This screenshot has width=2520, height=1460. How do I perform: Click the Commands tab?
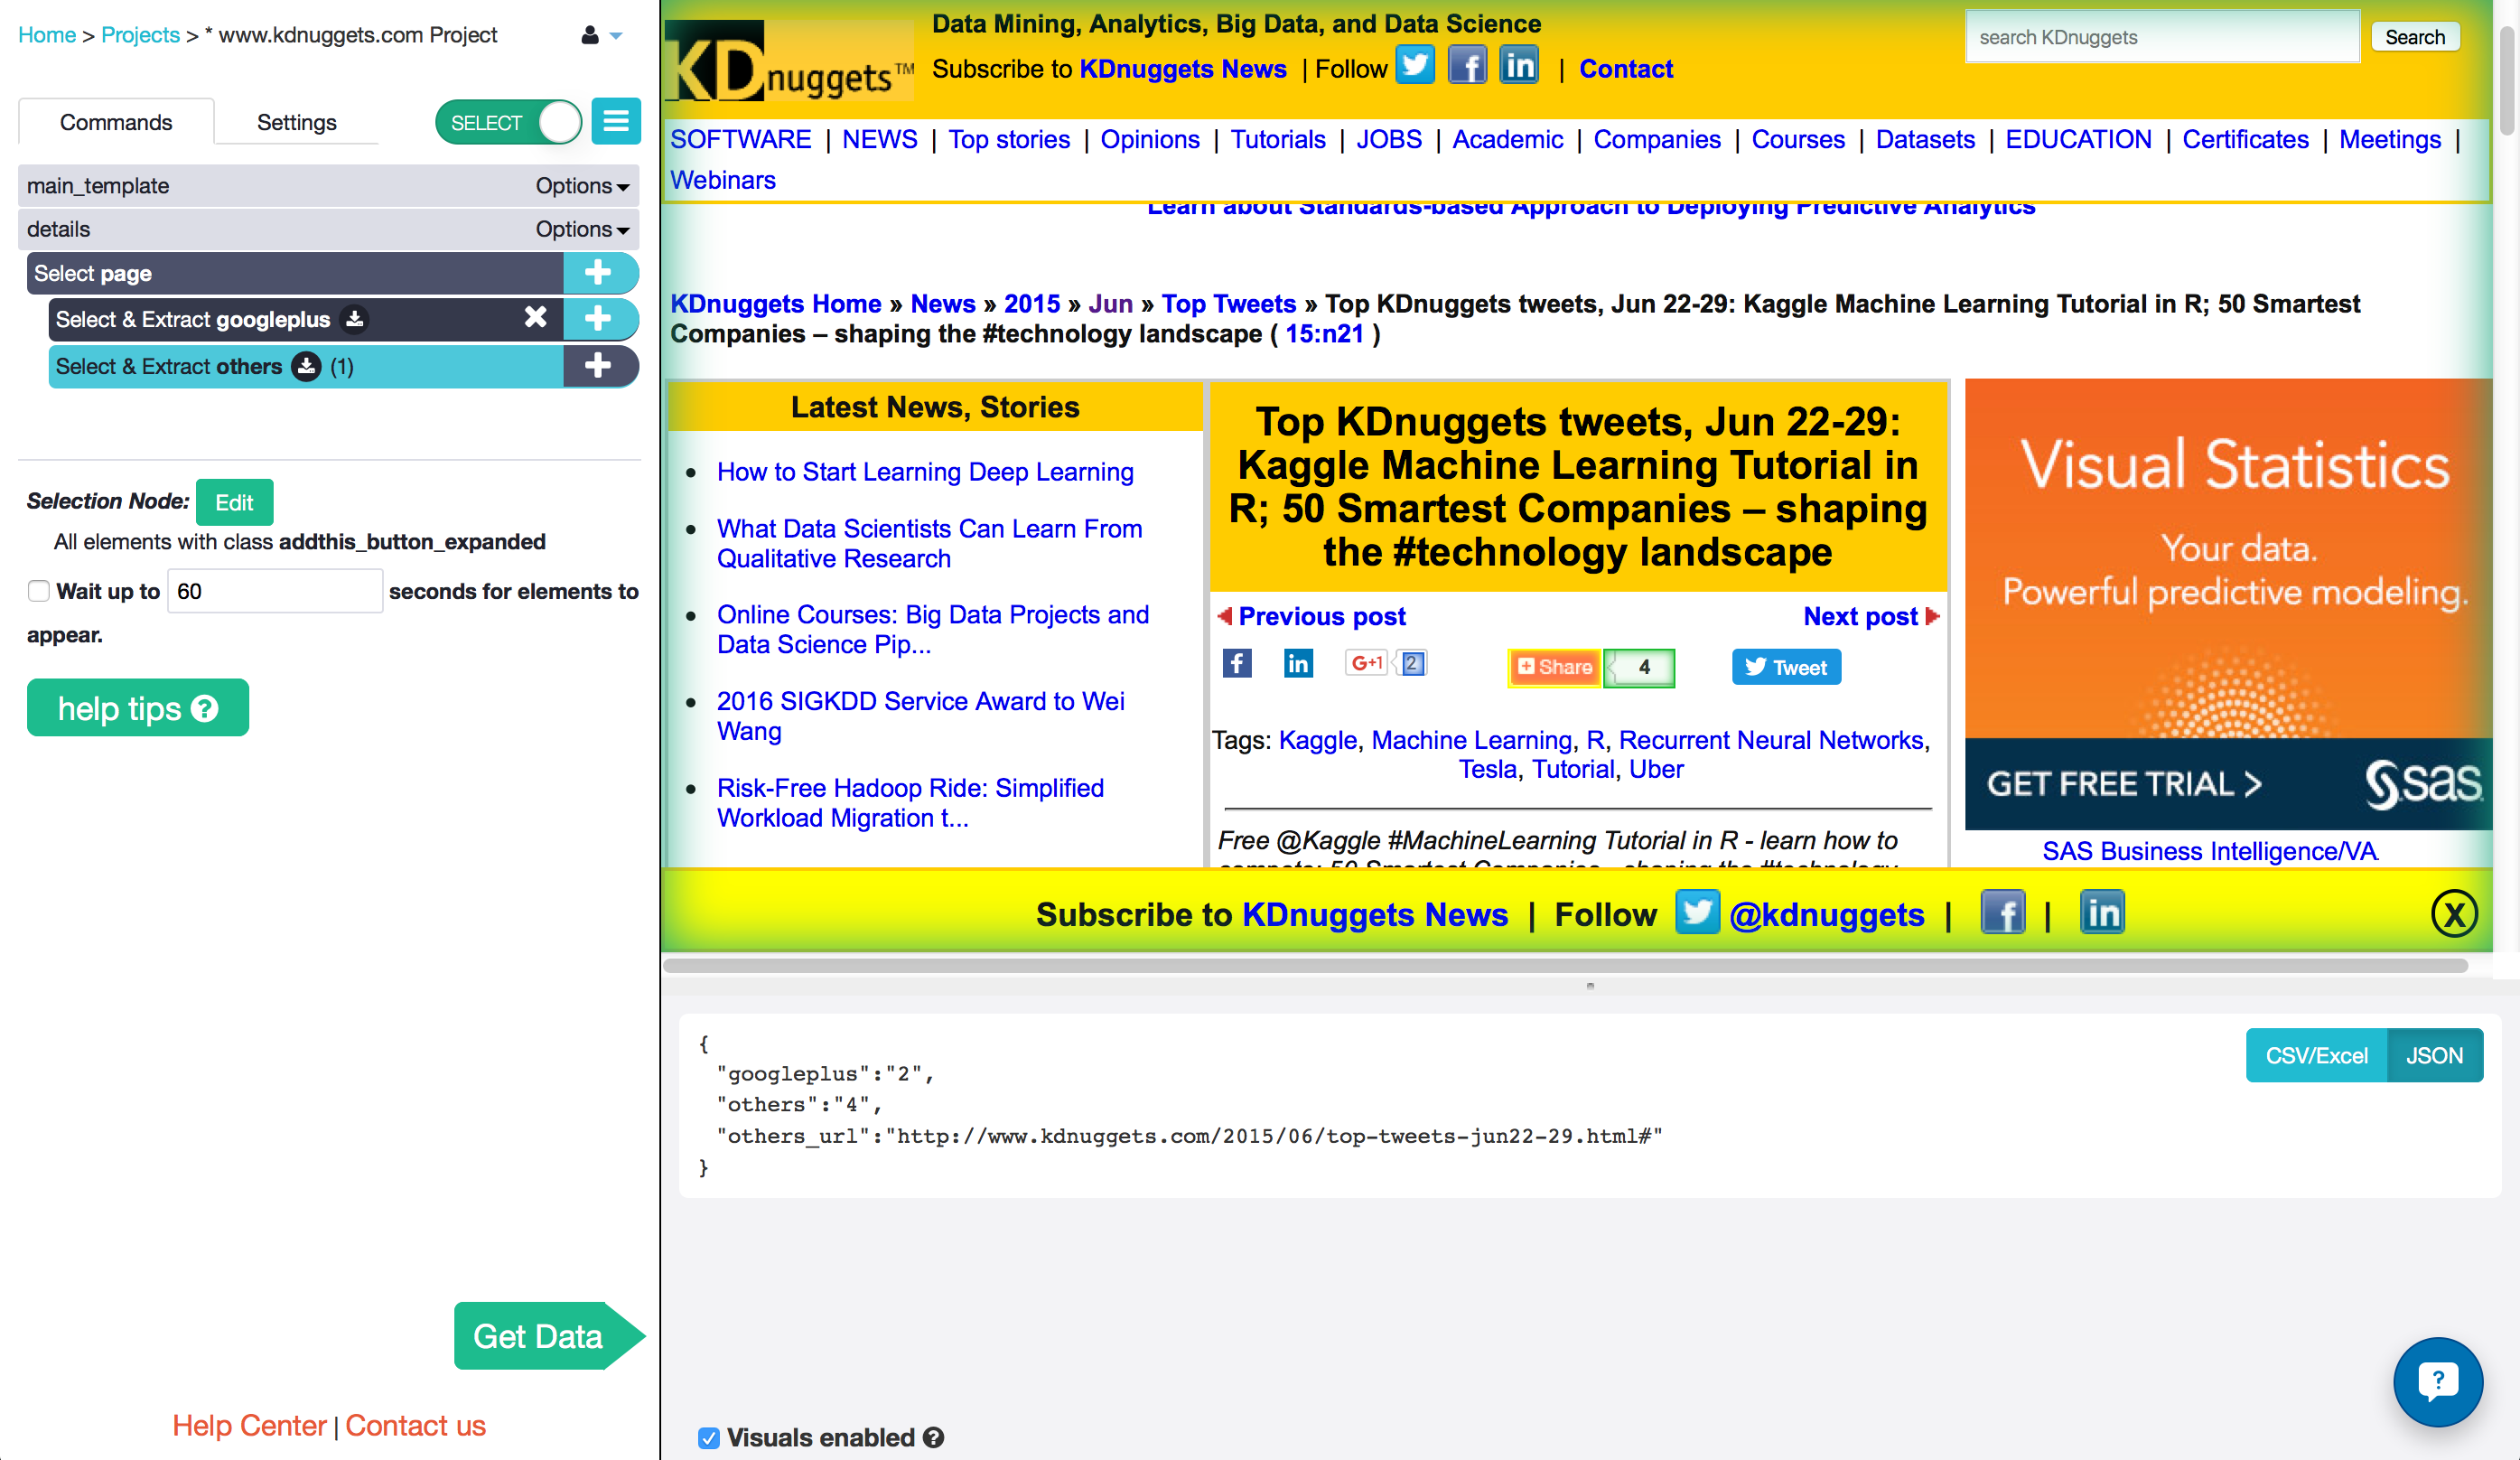pyautogui.click(x=115, y=122)
